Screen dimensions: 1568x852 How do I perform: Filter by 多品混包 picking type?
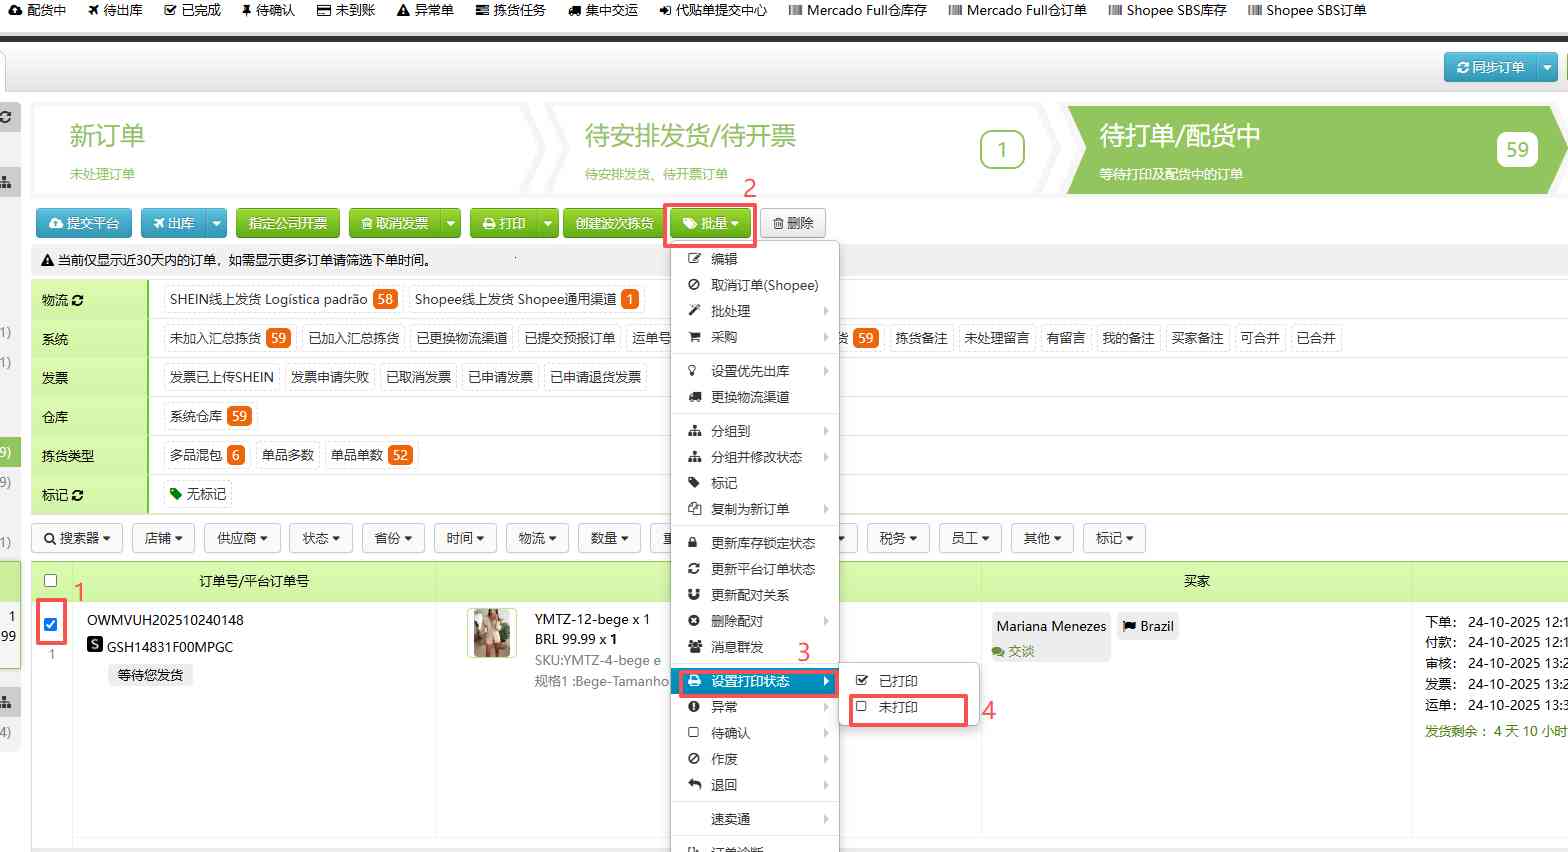pyautogui.click(x=207, y=455)
